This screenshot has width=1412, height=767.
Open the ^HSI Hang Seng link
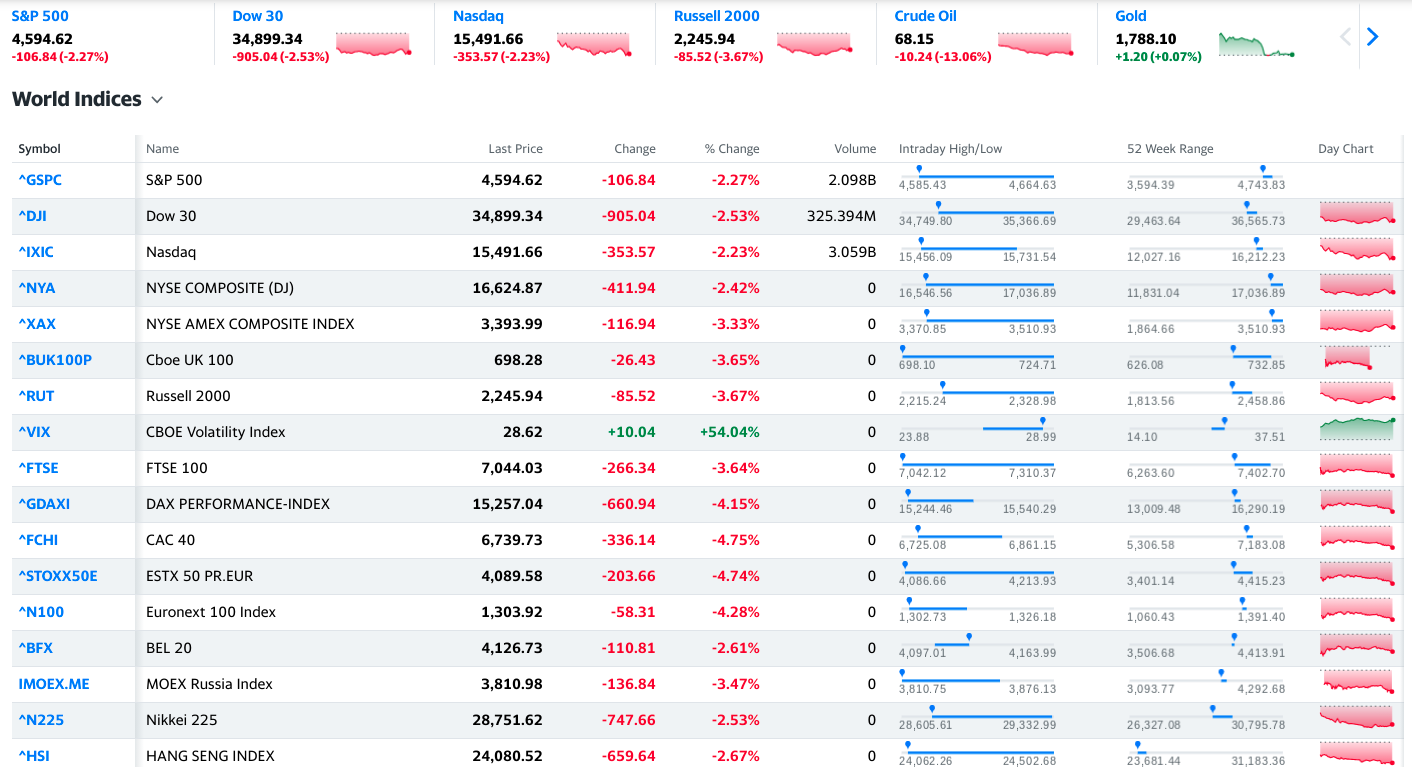click(x=34, y=756)
